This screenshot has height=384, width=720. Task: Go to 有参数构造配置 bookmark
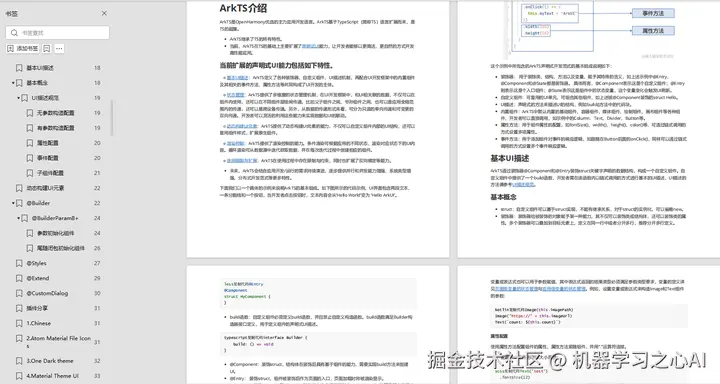(56, 128)
